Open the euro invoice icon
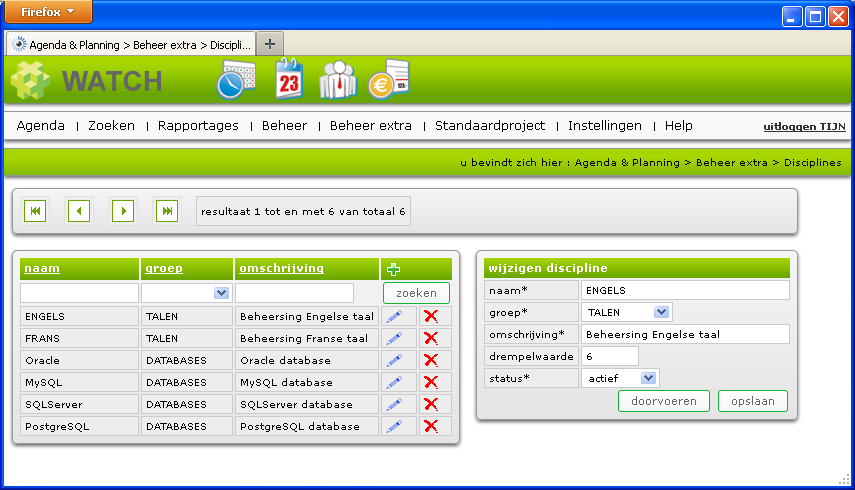 click(389, 80)
